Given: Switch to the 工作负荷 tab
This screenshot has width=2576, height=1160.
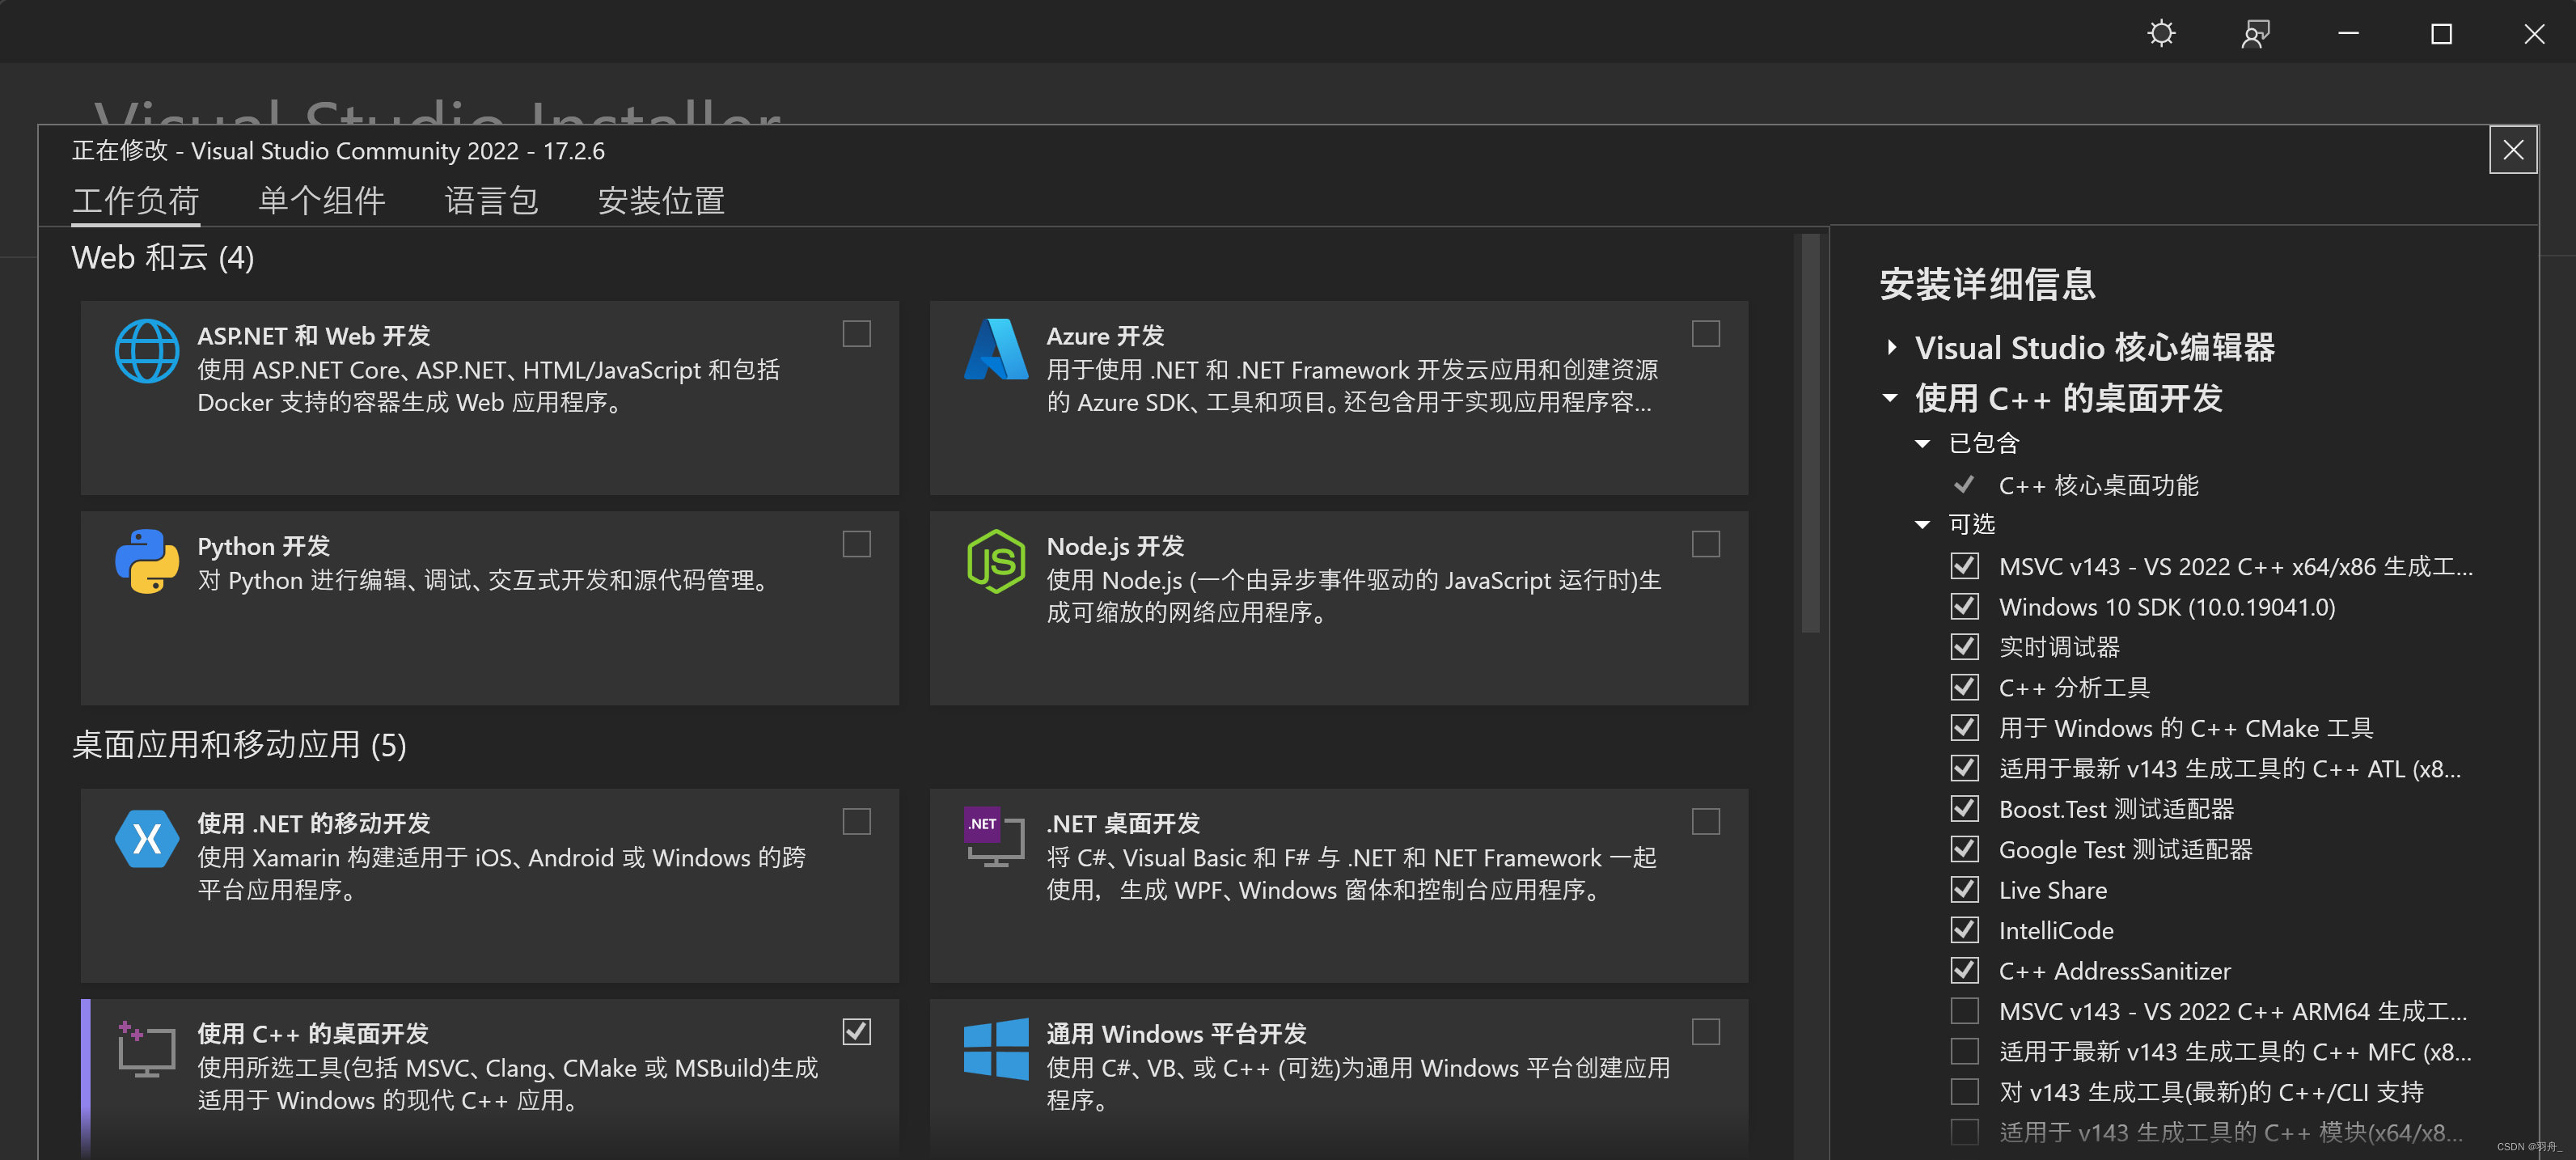Looking at the screenshot, I should pos(136,201).
